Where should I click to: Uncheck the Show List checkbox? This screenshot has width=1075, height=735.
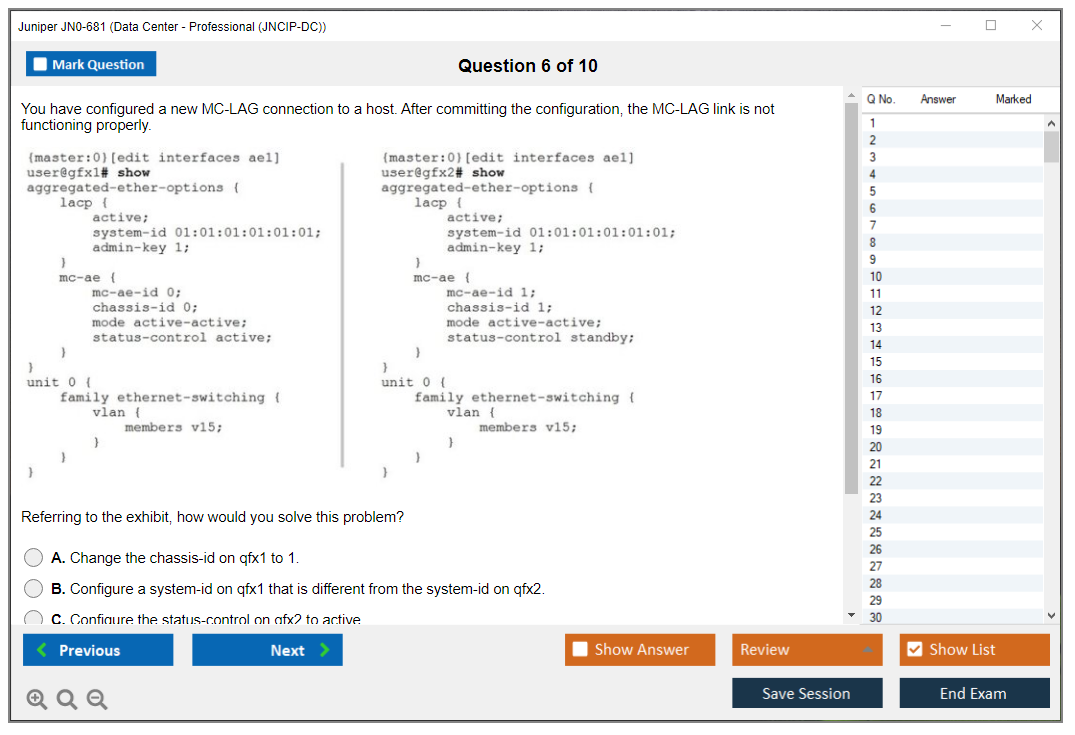914,650
